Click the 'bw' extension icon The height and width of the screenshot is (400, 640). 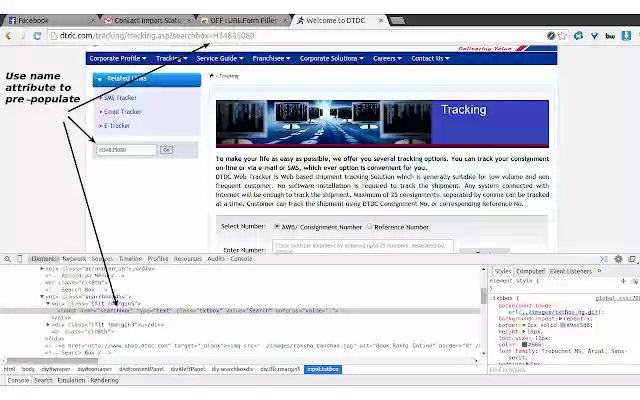pyautogui.click(x=610, y=36)
